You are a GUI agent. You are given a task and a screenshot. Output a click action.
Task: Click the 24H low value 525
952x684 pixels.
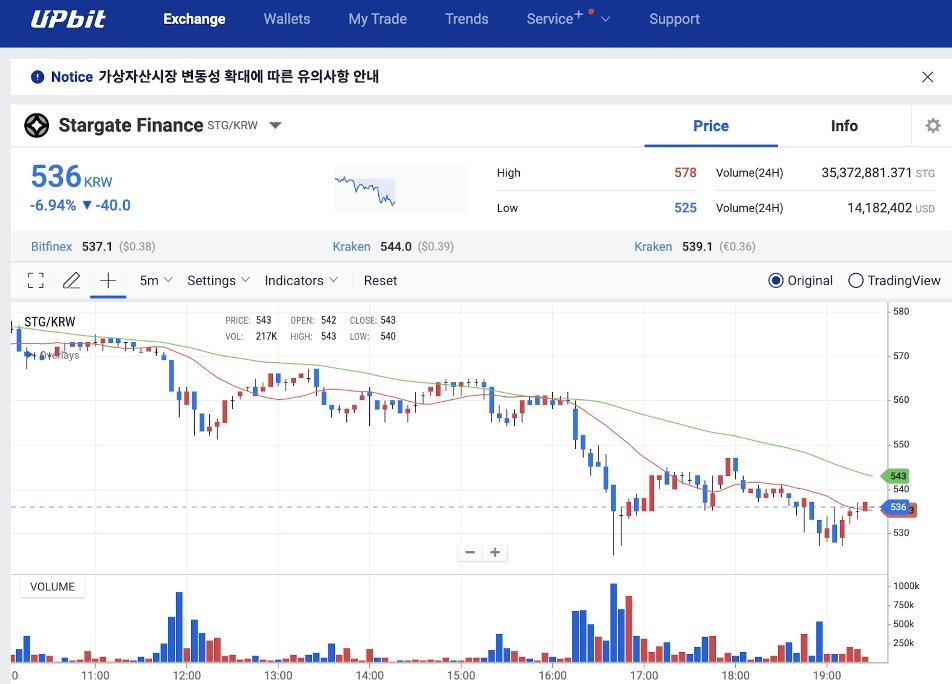tap(685, 208)
